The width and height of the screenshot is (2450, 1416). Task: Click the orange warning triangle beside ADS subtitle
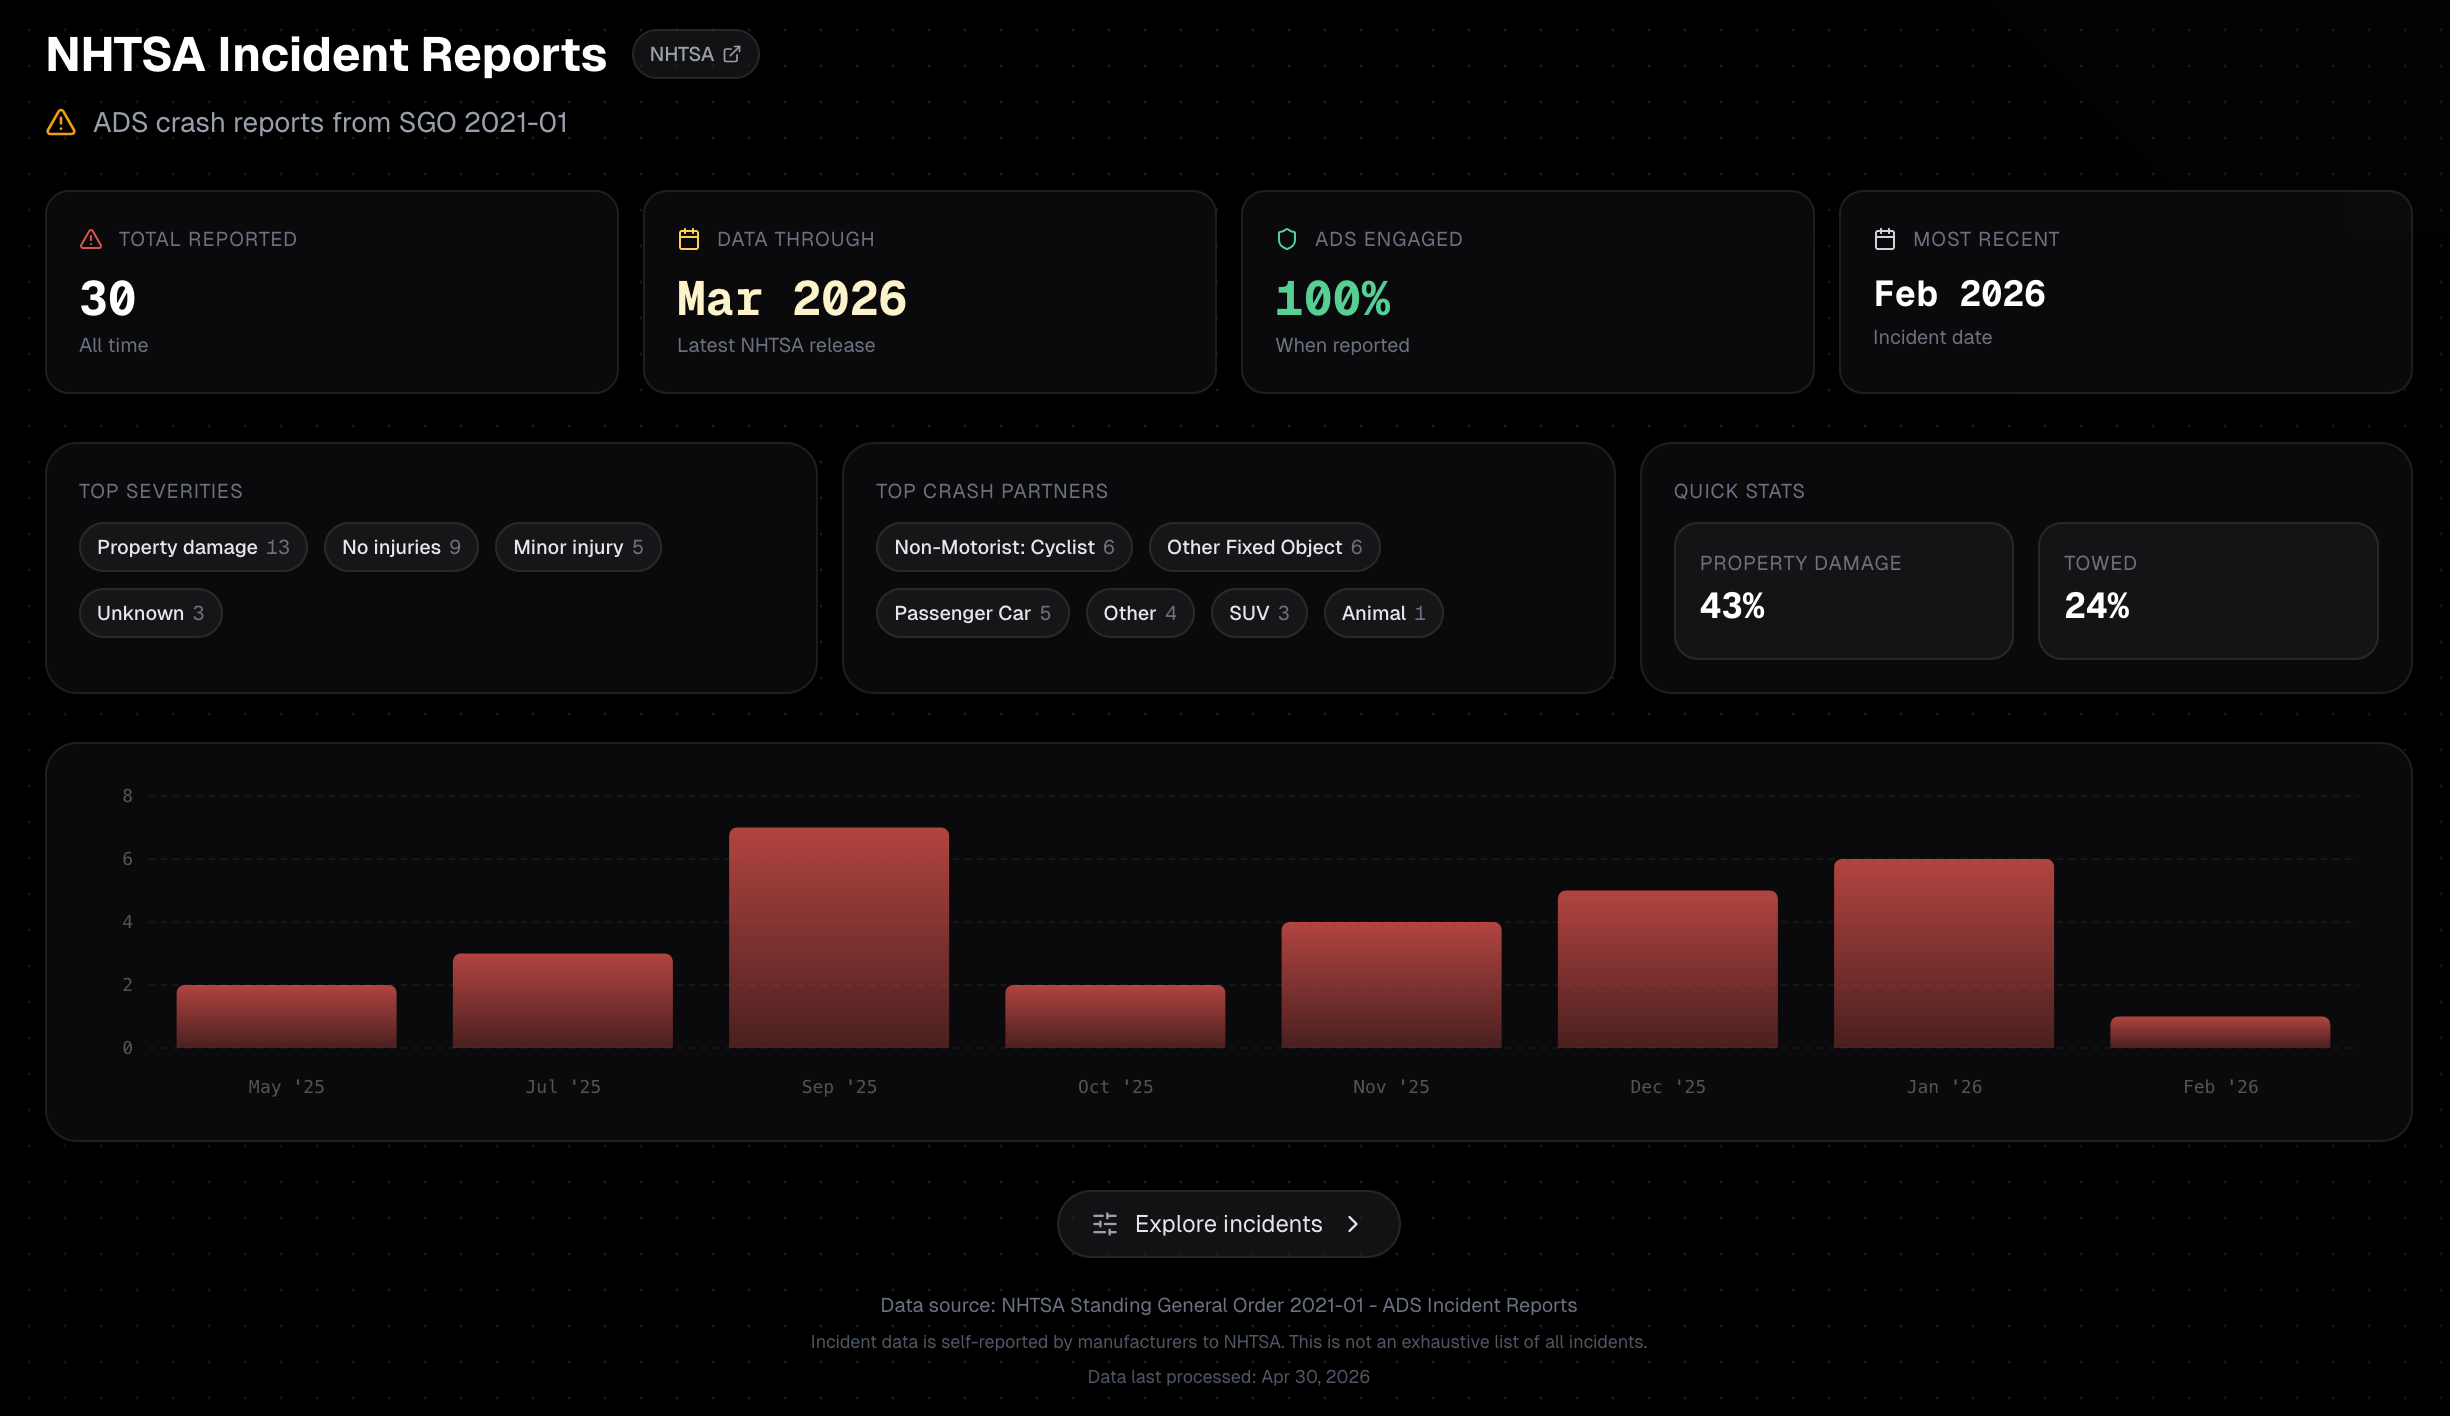(61, 122)
